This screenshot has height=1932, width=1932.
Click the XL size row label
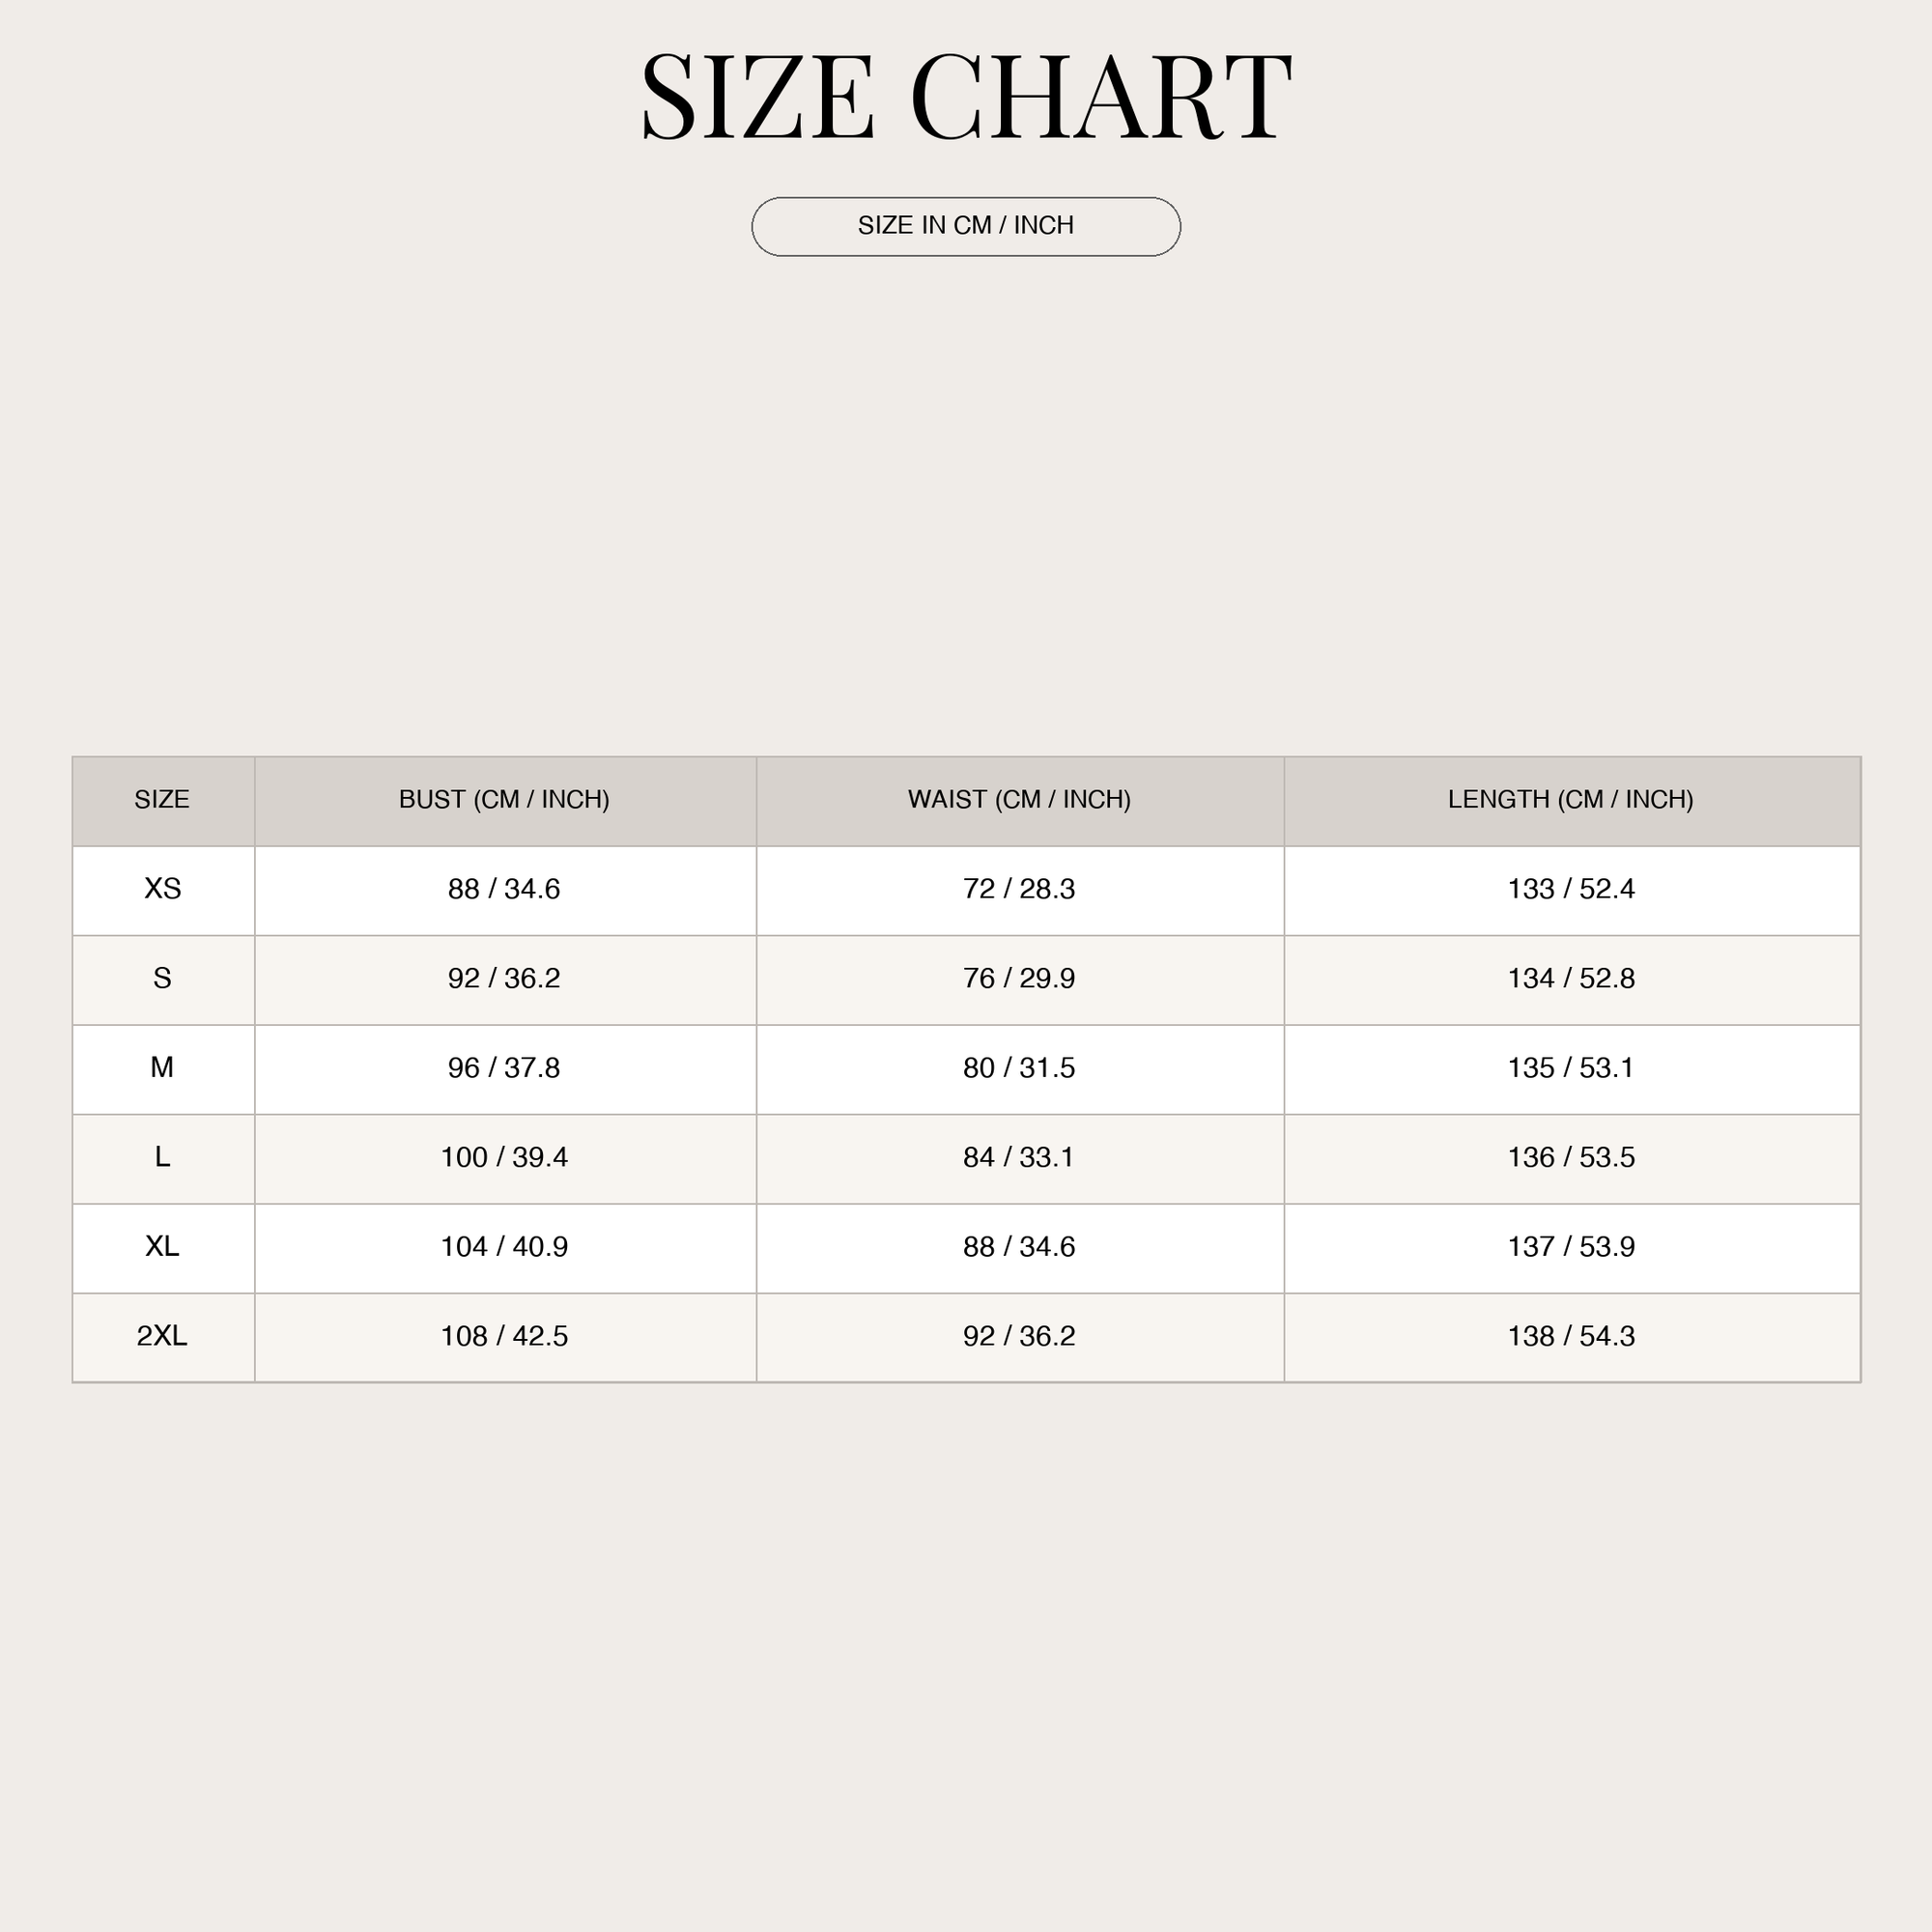coord(162,1246)
